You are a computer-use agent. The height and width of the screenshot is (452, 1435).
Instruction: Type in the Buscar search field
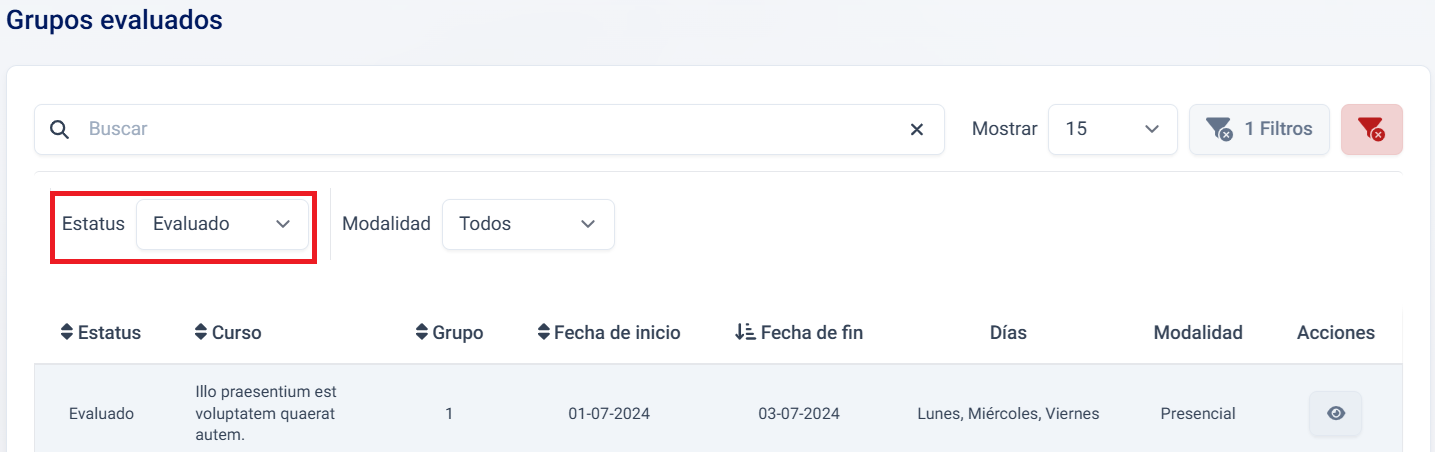[490, 130]
